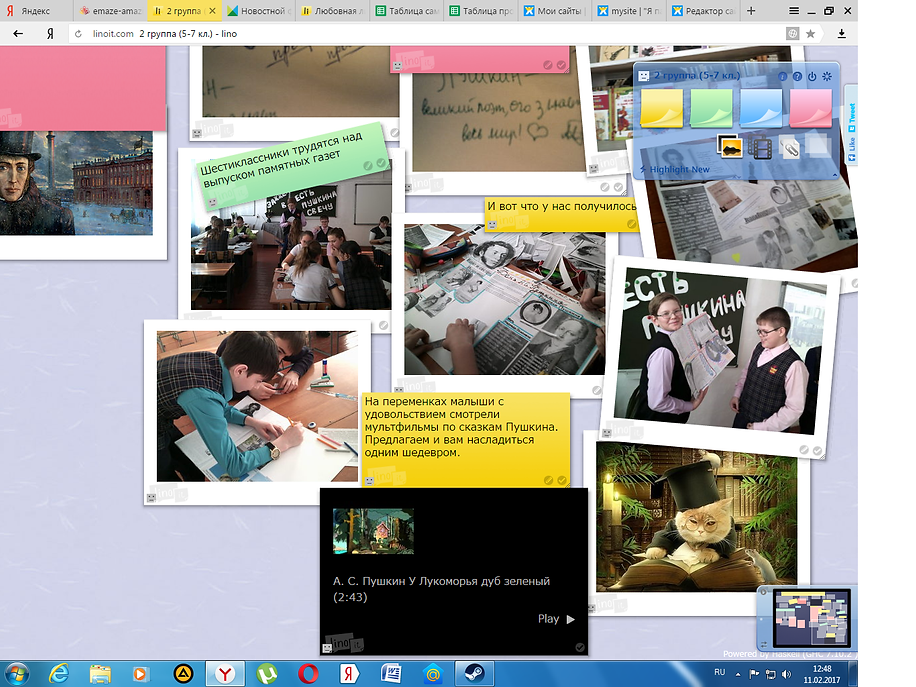Click the power logout icon in palette
The width and height of the screenshot is (916, 687).
[812, 77]
